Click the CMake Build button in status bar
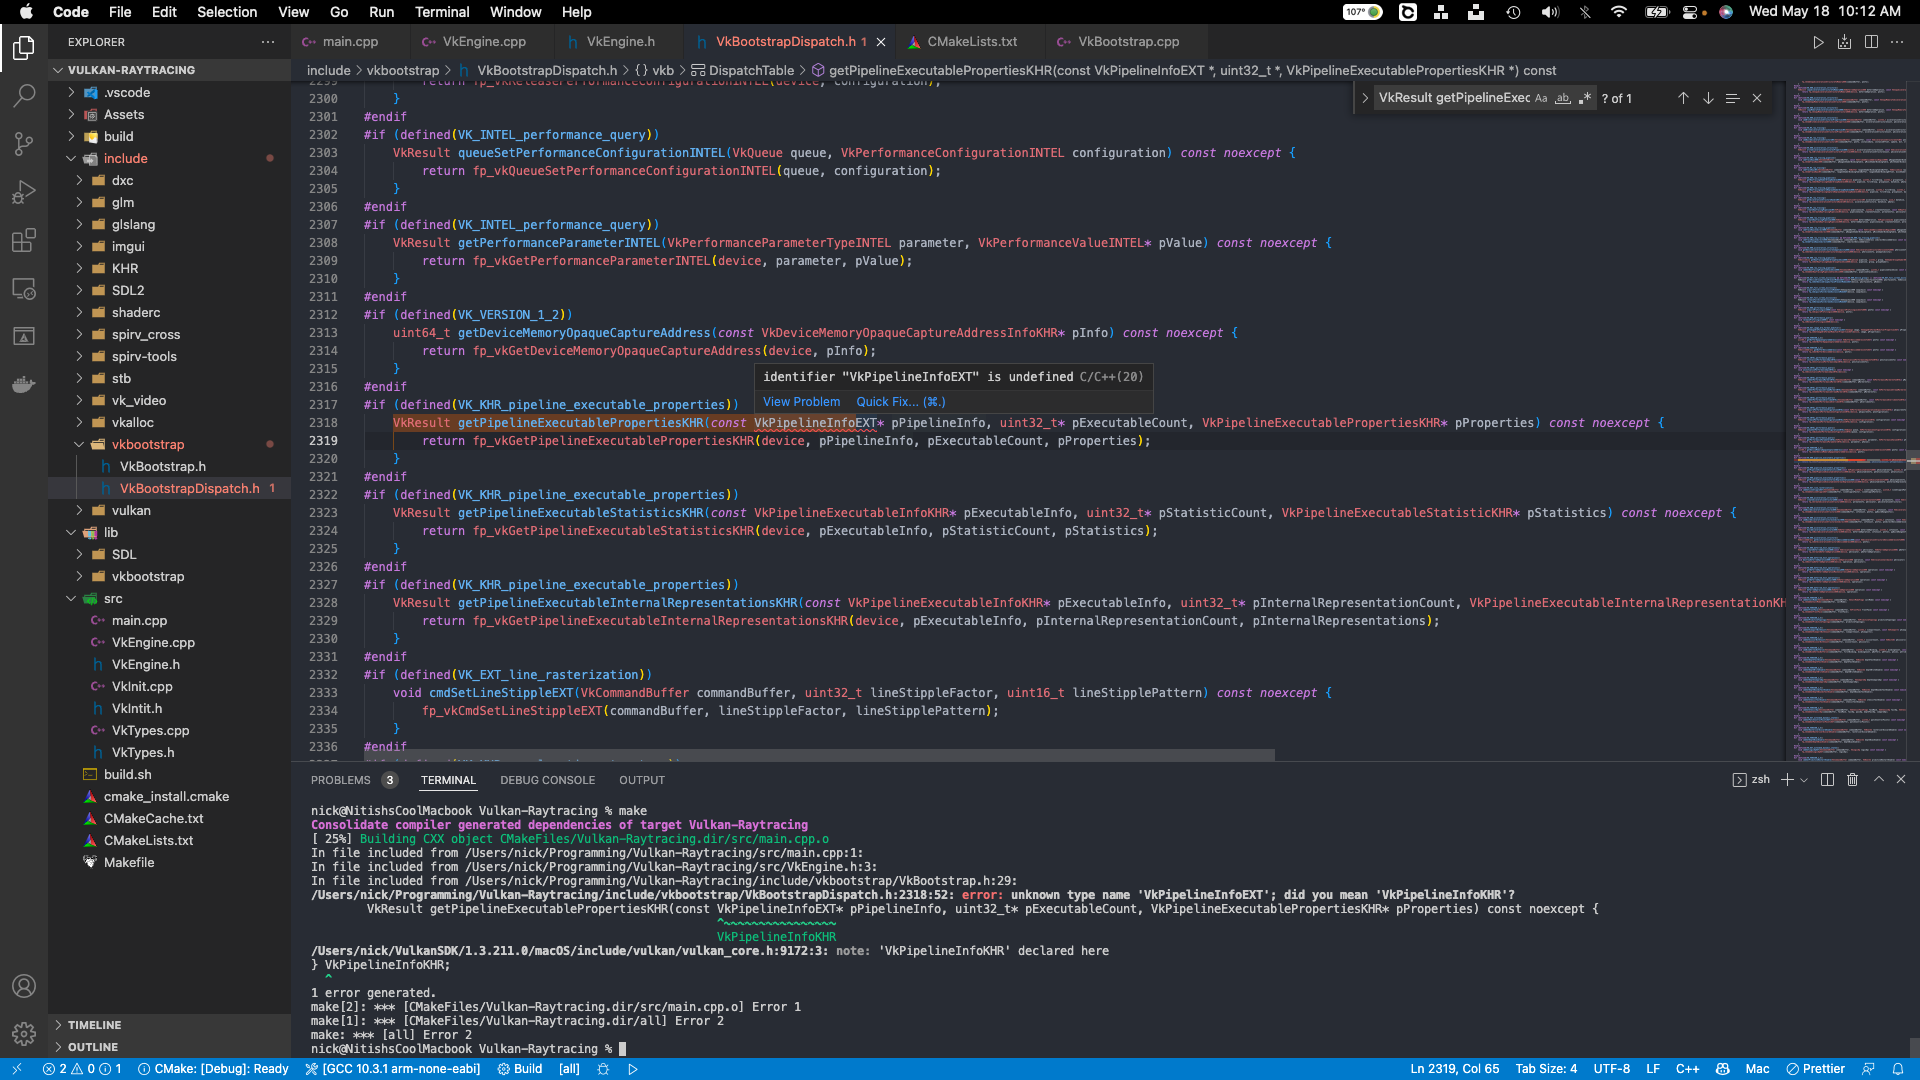The height and width of the screenshot is (1080, 1920). click(520, 1069)
